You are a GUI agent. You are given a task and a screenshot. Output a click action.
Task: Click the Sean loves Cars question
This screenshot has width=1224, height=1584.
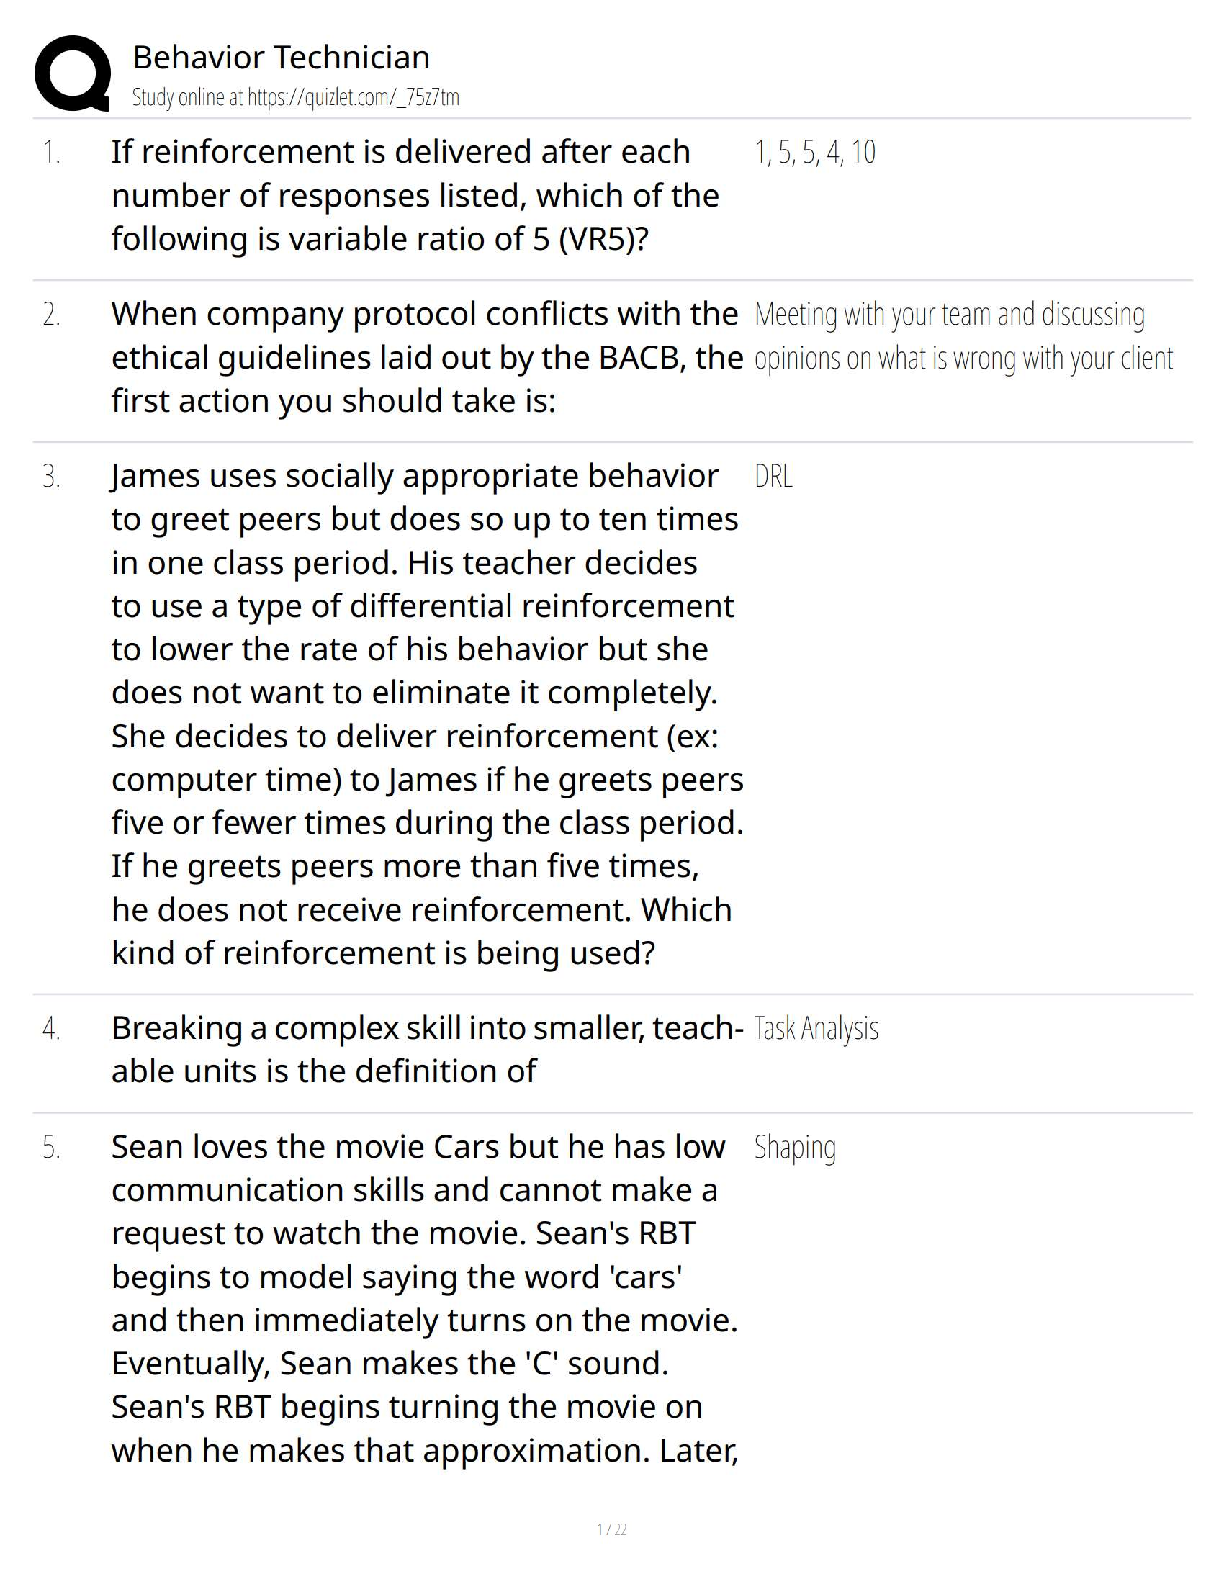[x=425, y=1298]
